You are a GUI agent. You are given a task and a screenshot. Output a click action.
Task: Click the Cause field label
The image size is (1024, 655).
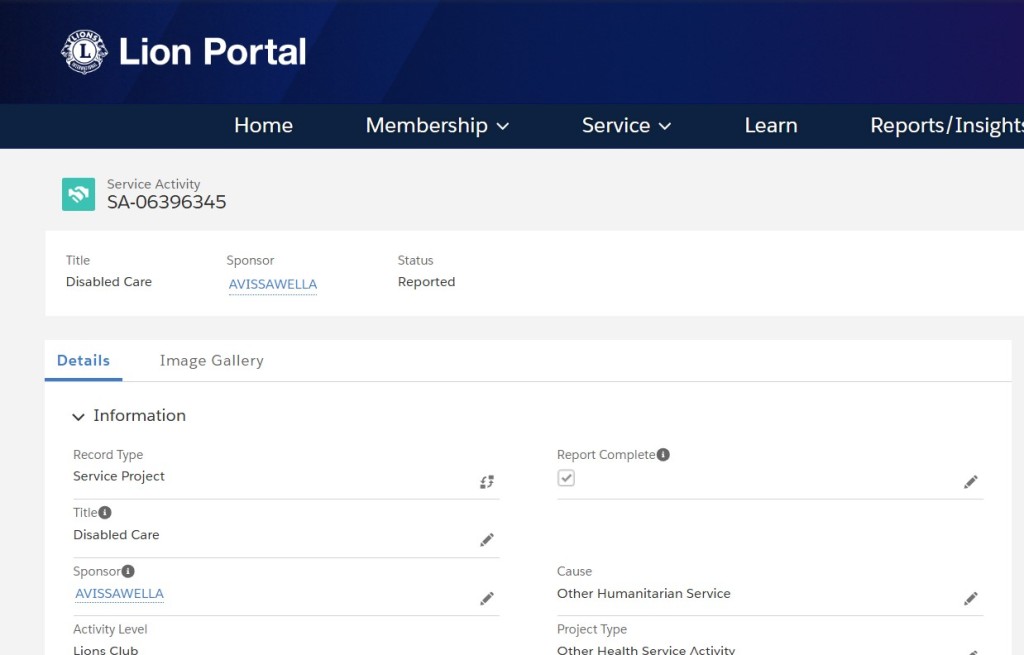click(574, 571)
